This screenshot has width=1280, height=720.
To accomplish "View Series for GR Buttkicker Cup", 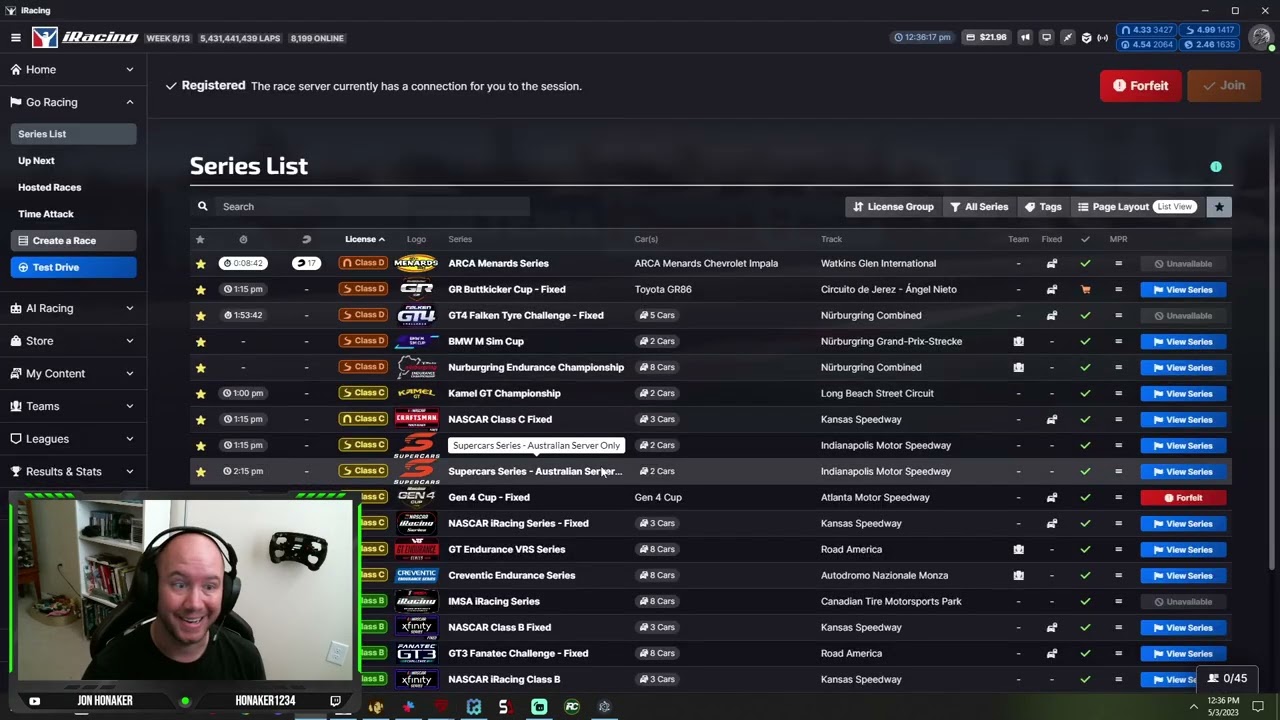I will [1183, 290].
